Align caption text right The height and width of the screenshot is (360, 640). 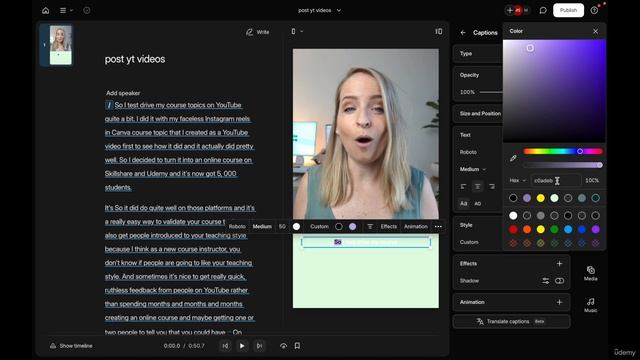pos(492,187)
